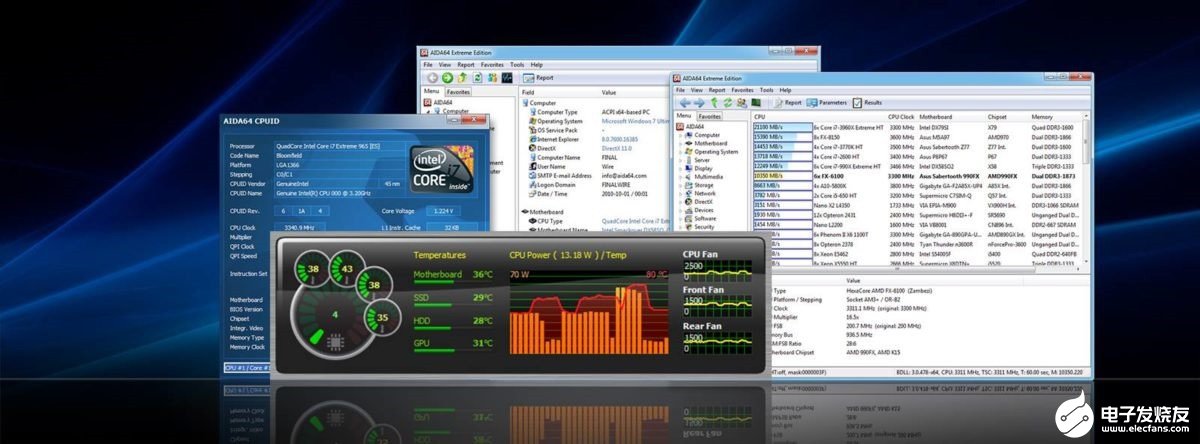Click green up-level arrow in benchmark window toolbar
This screenshot has width=1200, height=444.
pos(714,102)
